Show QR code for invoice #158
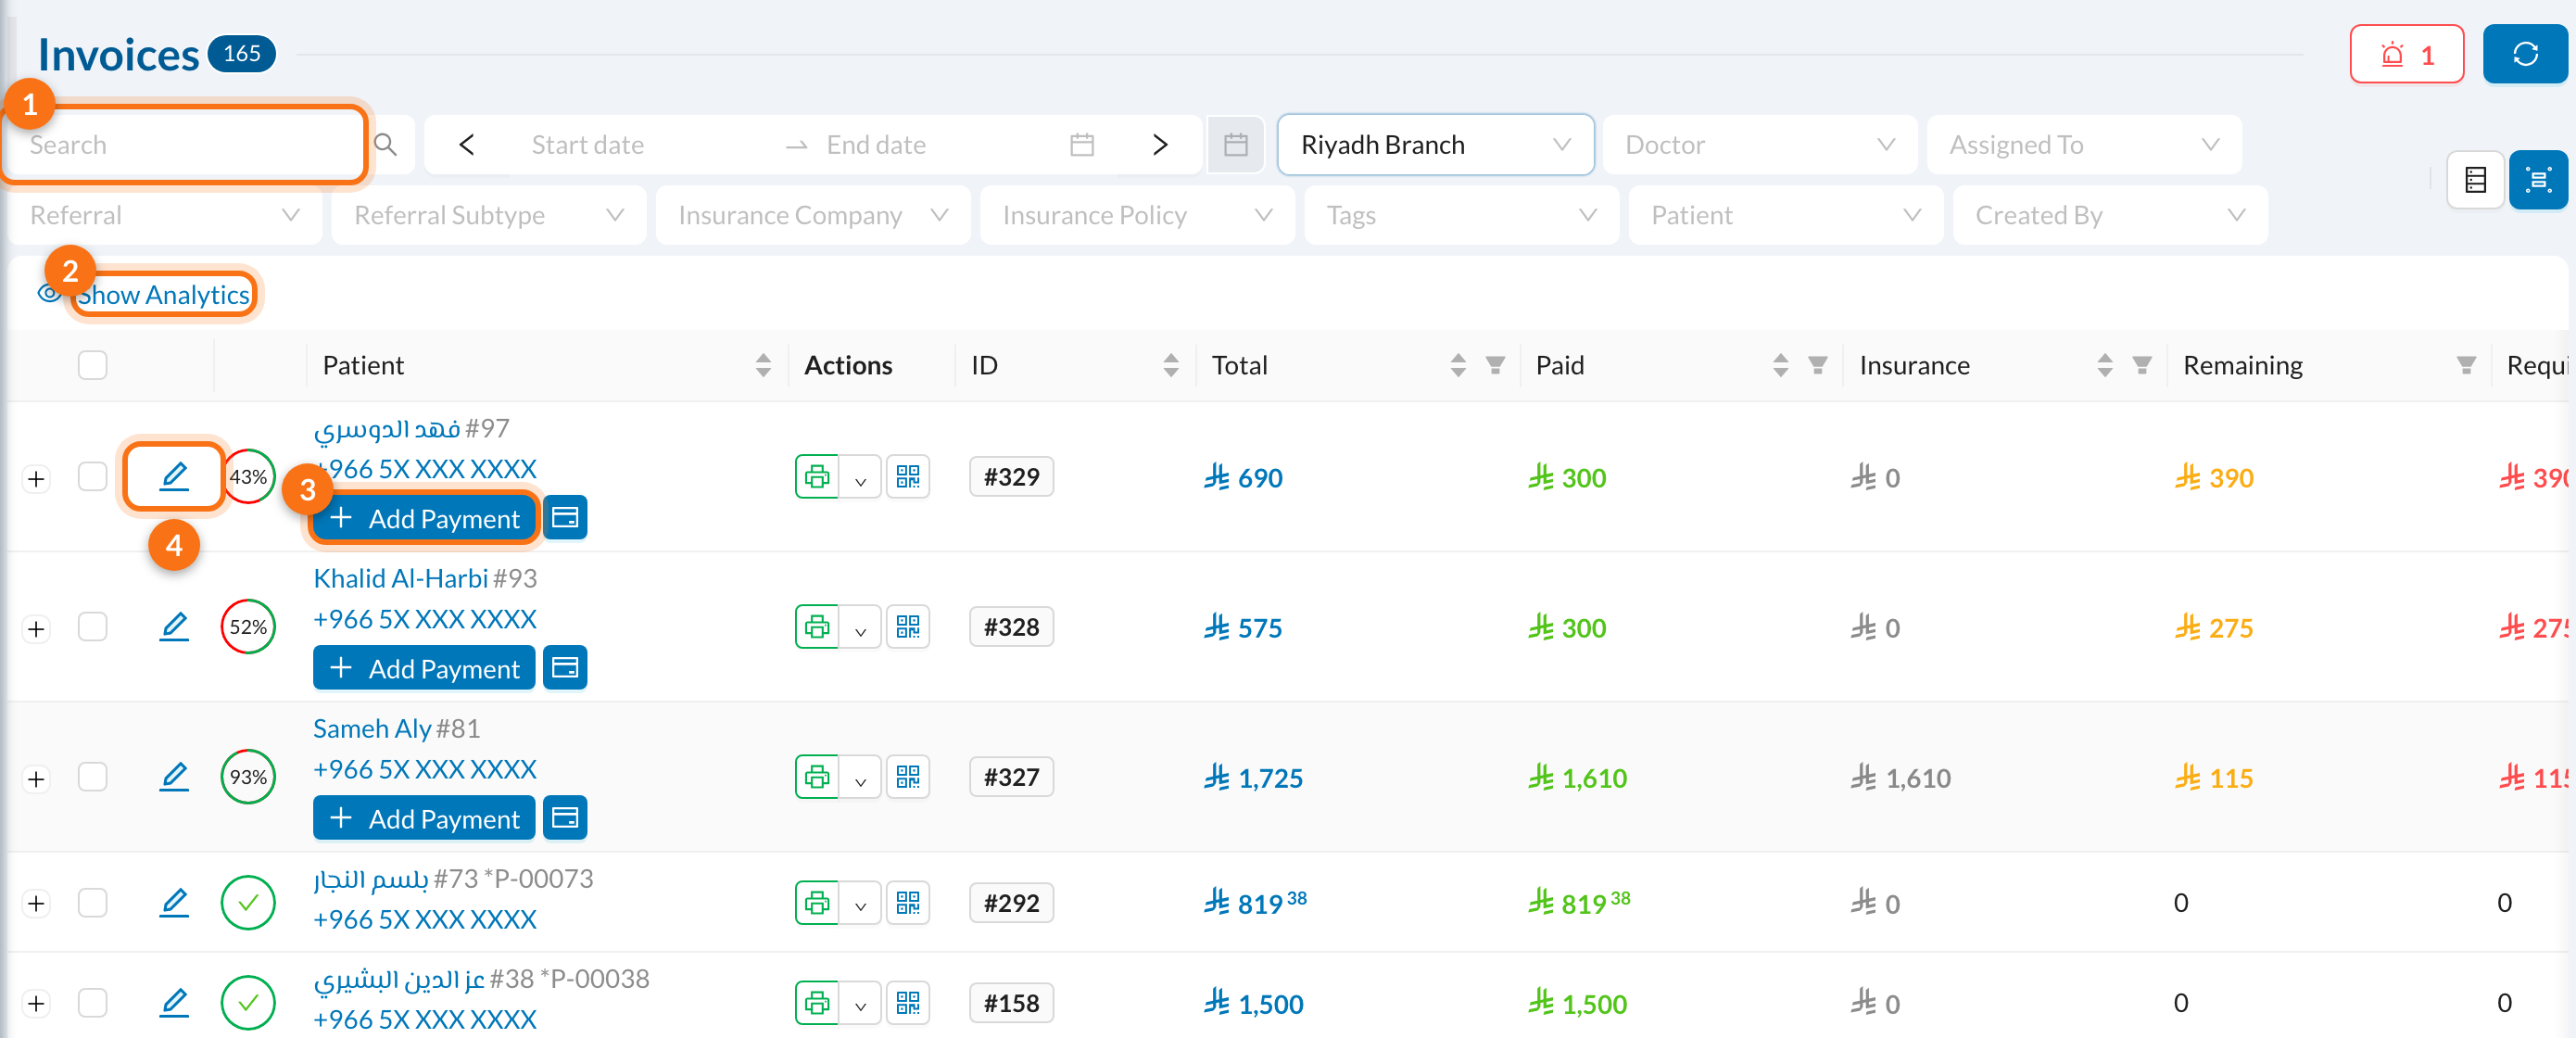2576x1038 pixels. point(908,1003)
